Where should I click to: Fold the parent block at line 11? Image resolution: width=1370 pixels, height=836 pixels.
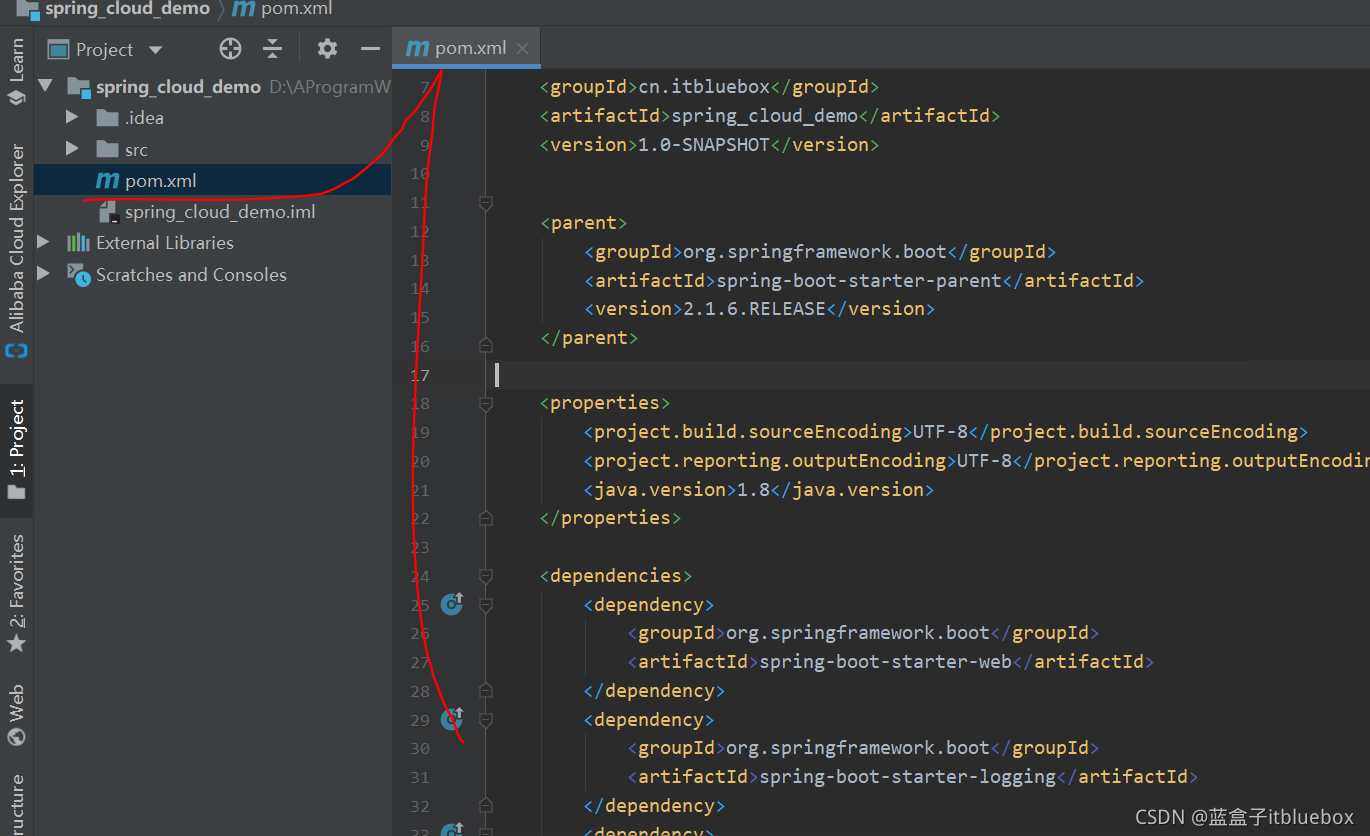pyautogui.click(x=486, y=203)
